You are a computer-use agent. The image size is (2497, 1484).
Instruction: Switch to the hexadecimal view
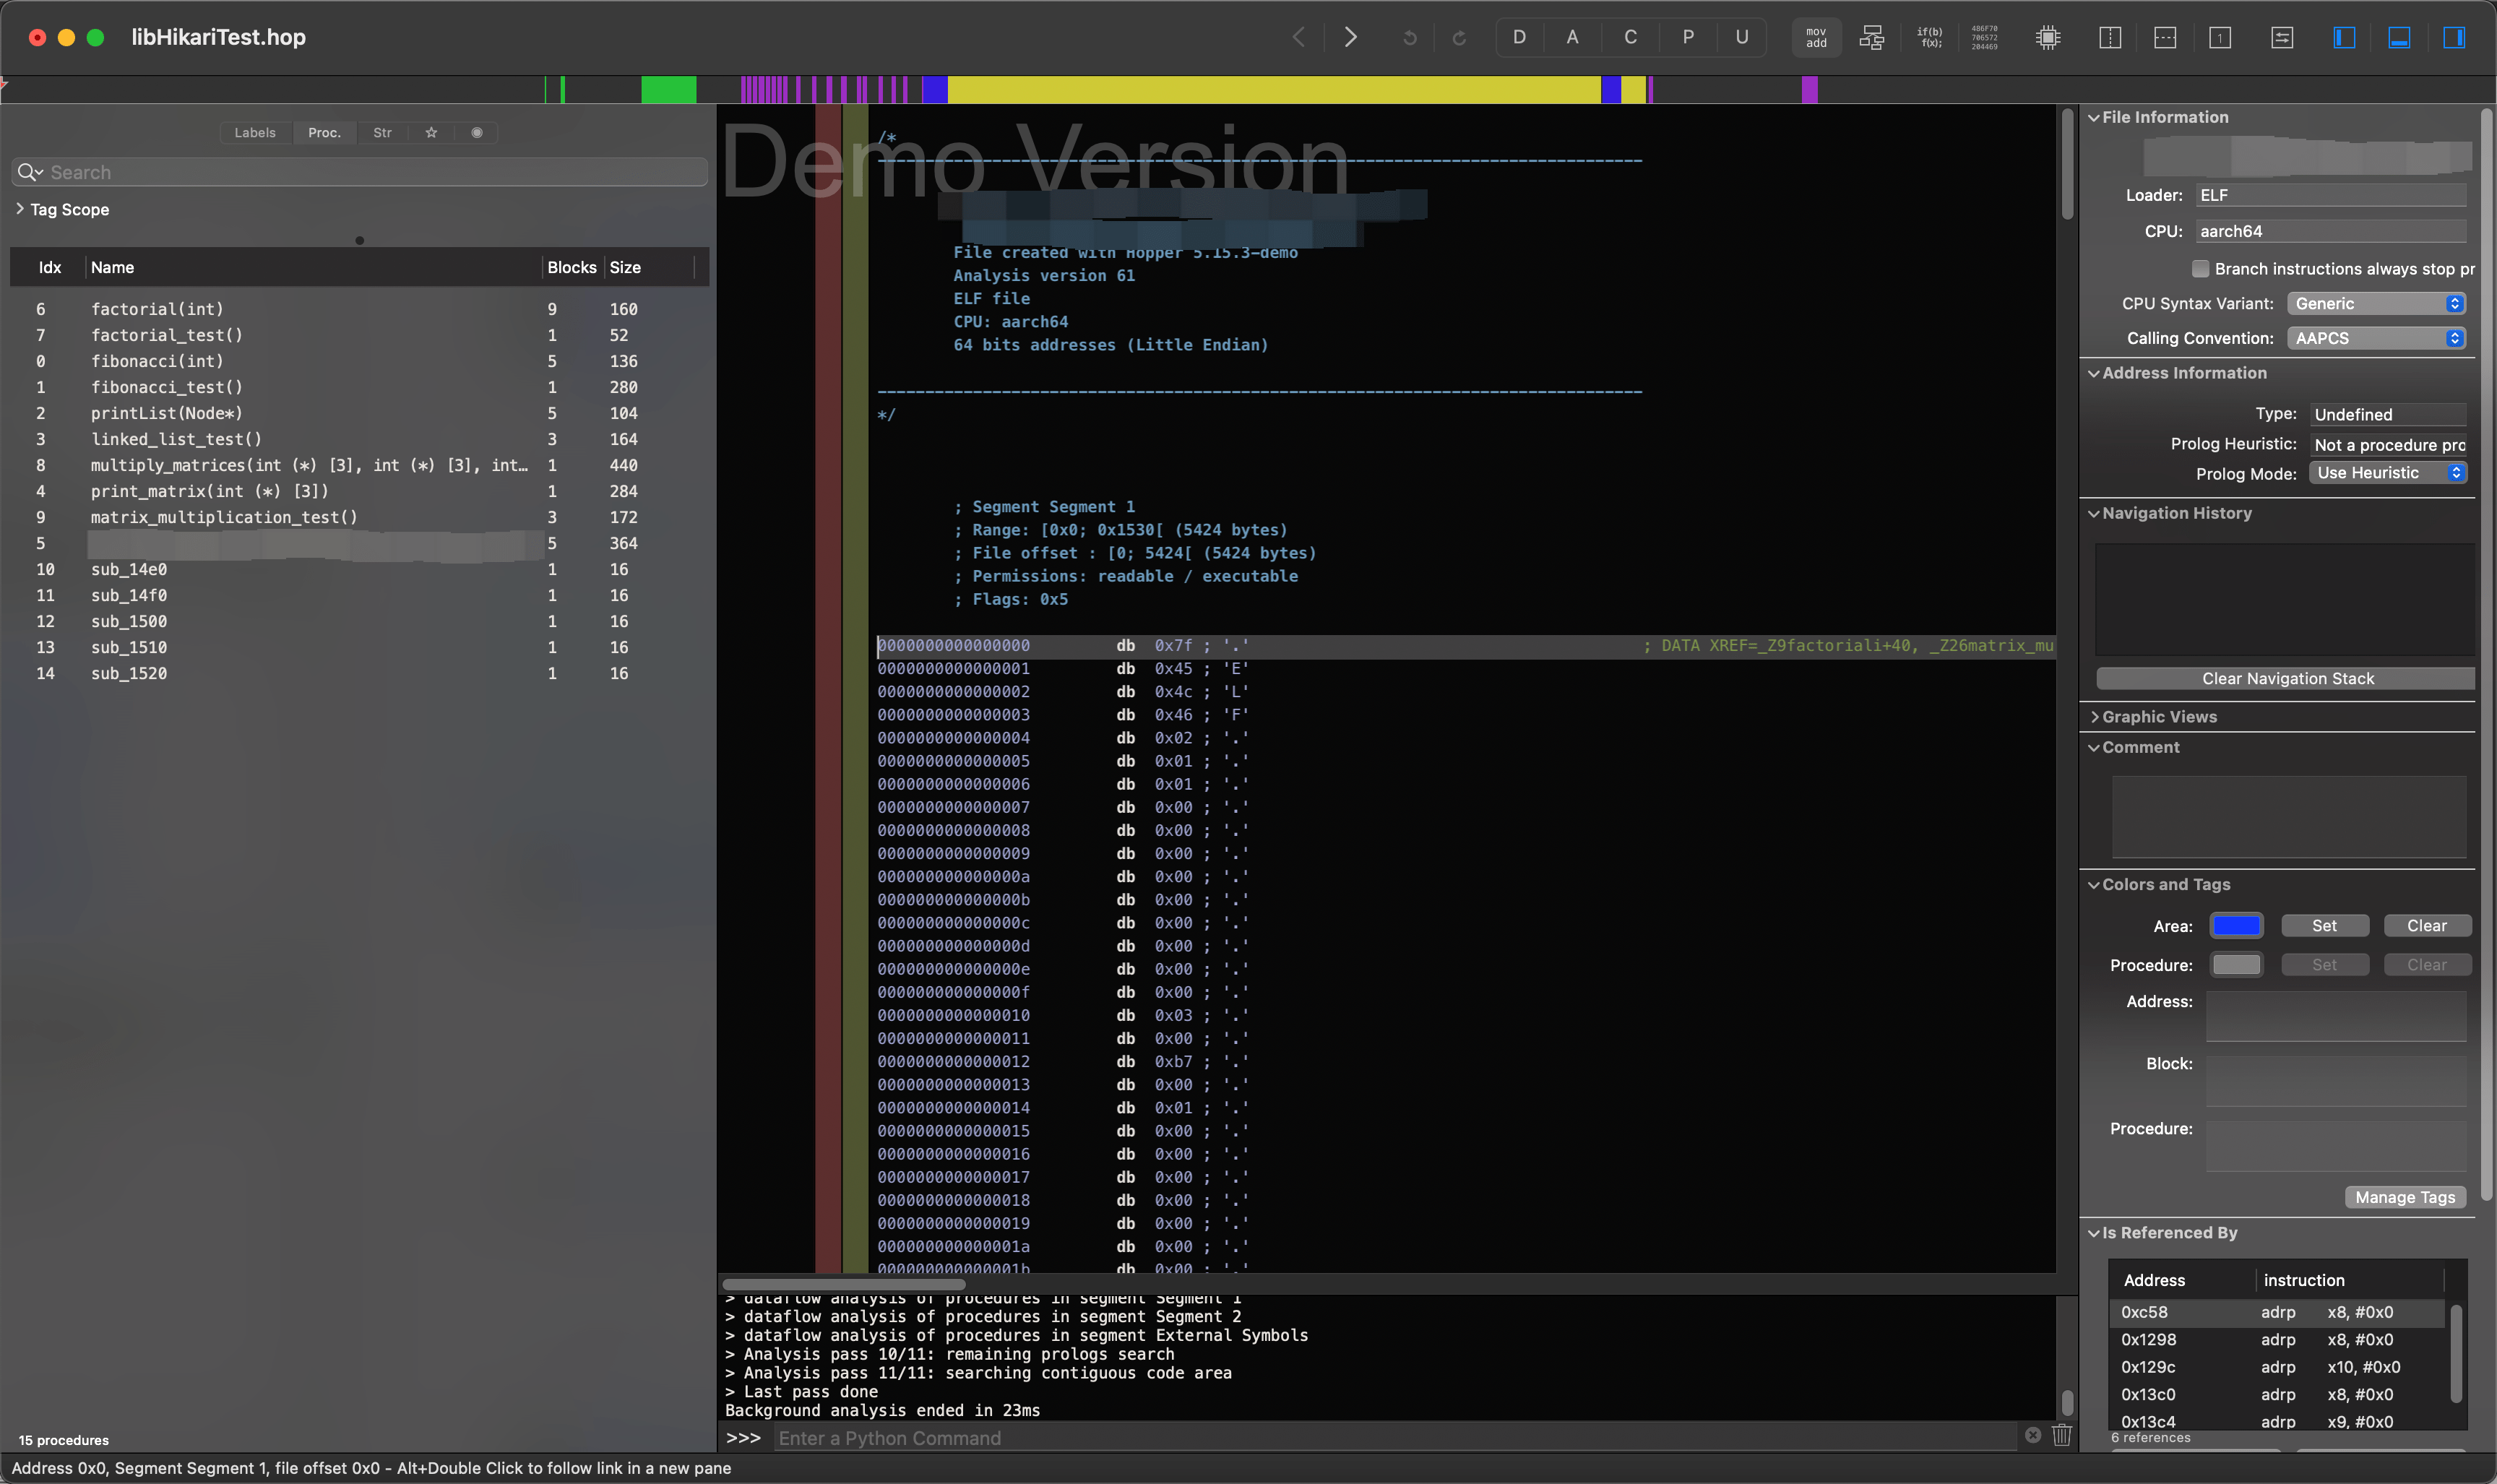tap(1986, 37)
